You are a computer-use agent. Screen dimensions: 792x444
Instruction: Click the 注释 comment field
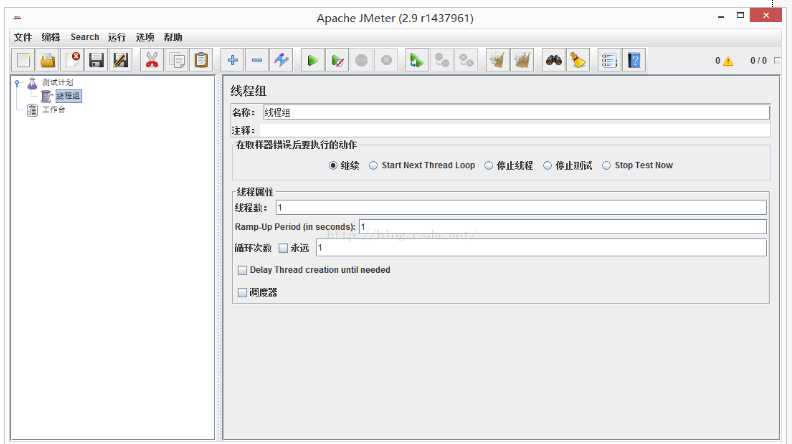514,130
